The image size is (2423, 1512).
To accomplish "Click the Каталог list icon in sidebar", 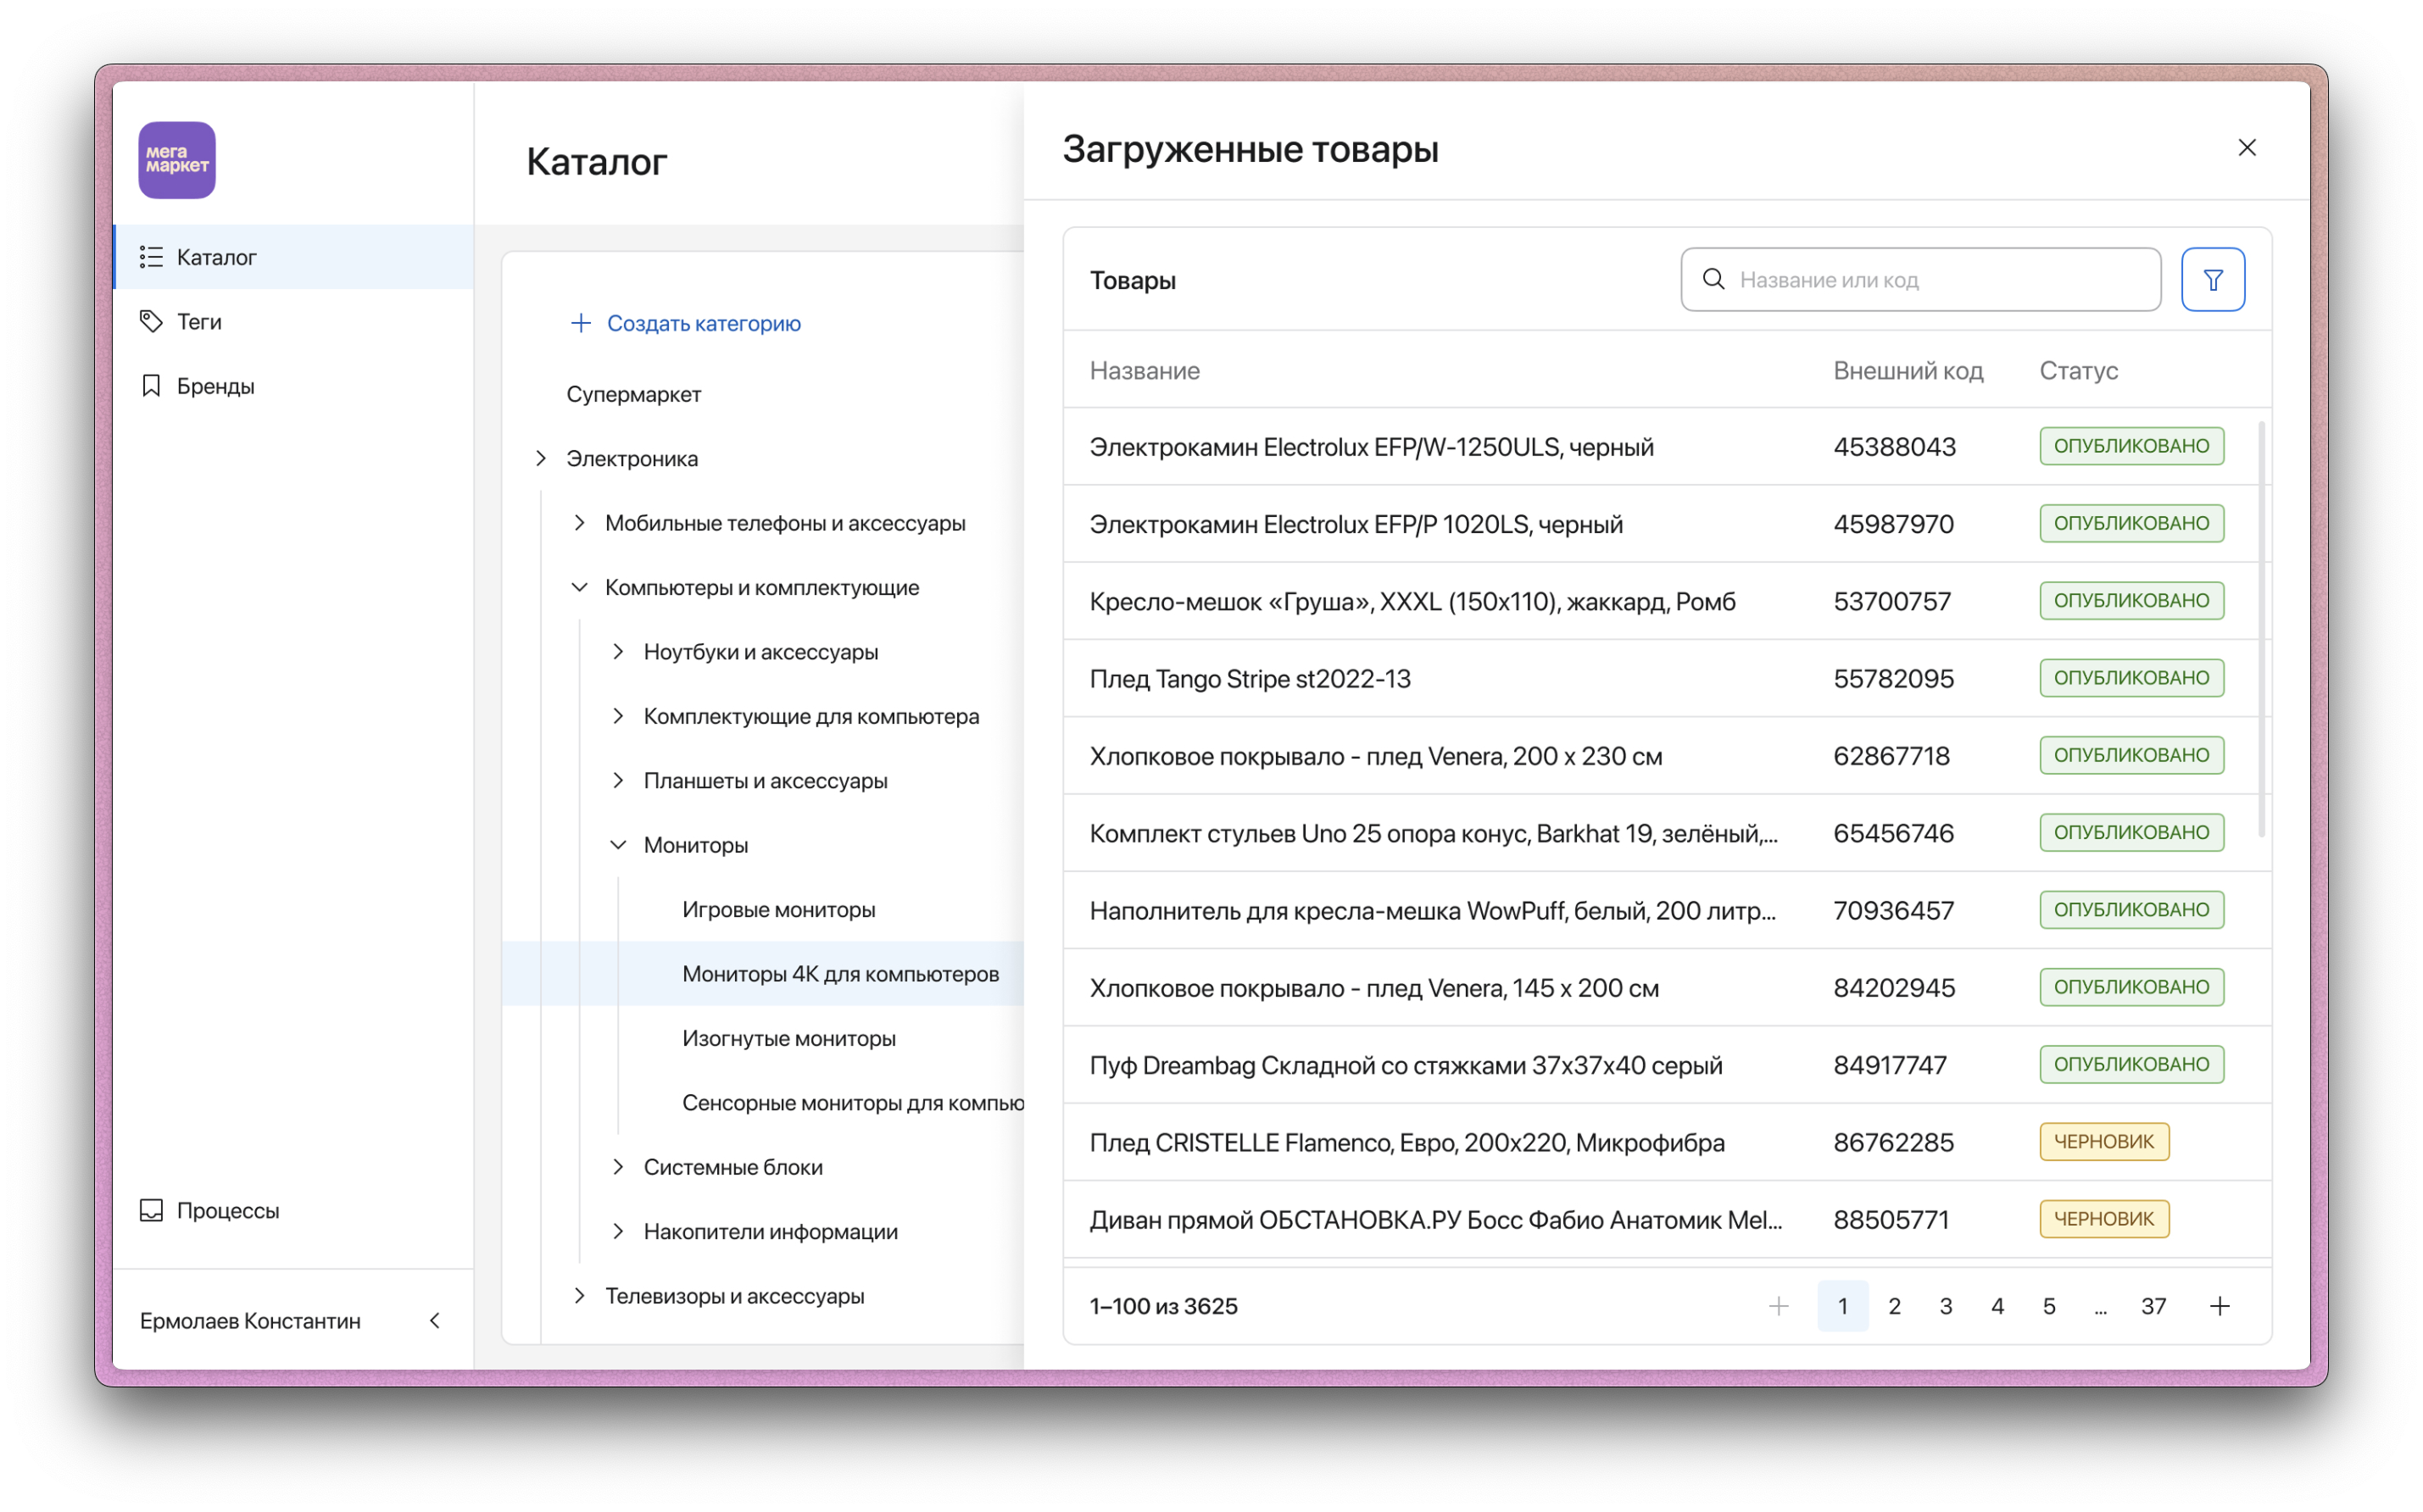I will (x=151, y=257).
